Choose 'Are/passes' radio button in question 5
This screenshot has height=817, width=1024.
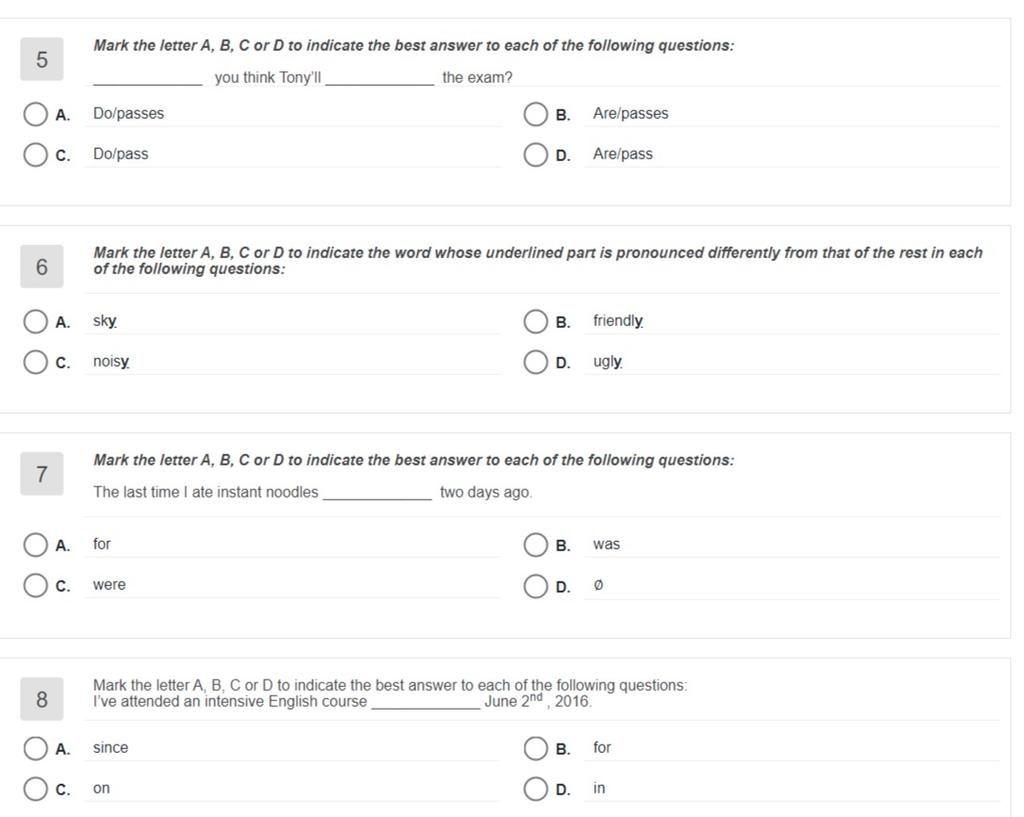tap(536, 114)
